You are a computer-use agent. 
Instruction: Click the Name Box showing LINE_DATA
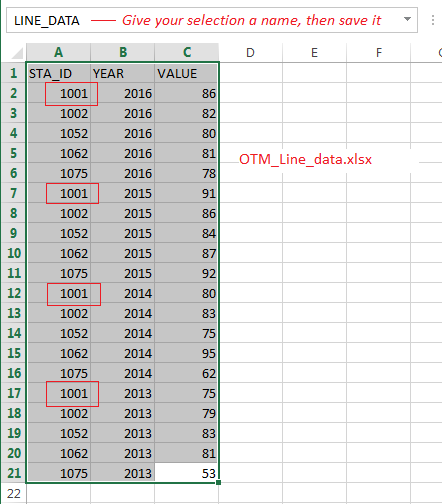point(212,20)
